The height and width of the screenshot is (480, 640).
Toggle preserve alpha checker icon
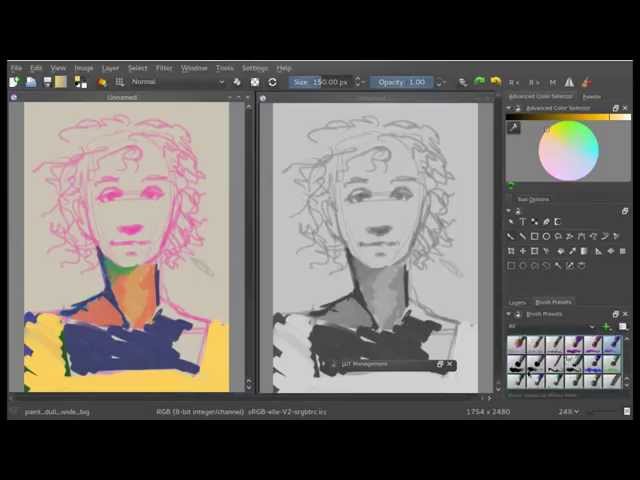[x=255, y=82]
